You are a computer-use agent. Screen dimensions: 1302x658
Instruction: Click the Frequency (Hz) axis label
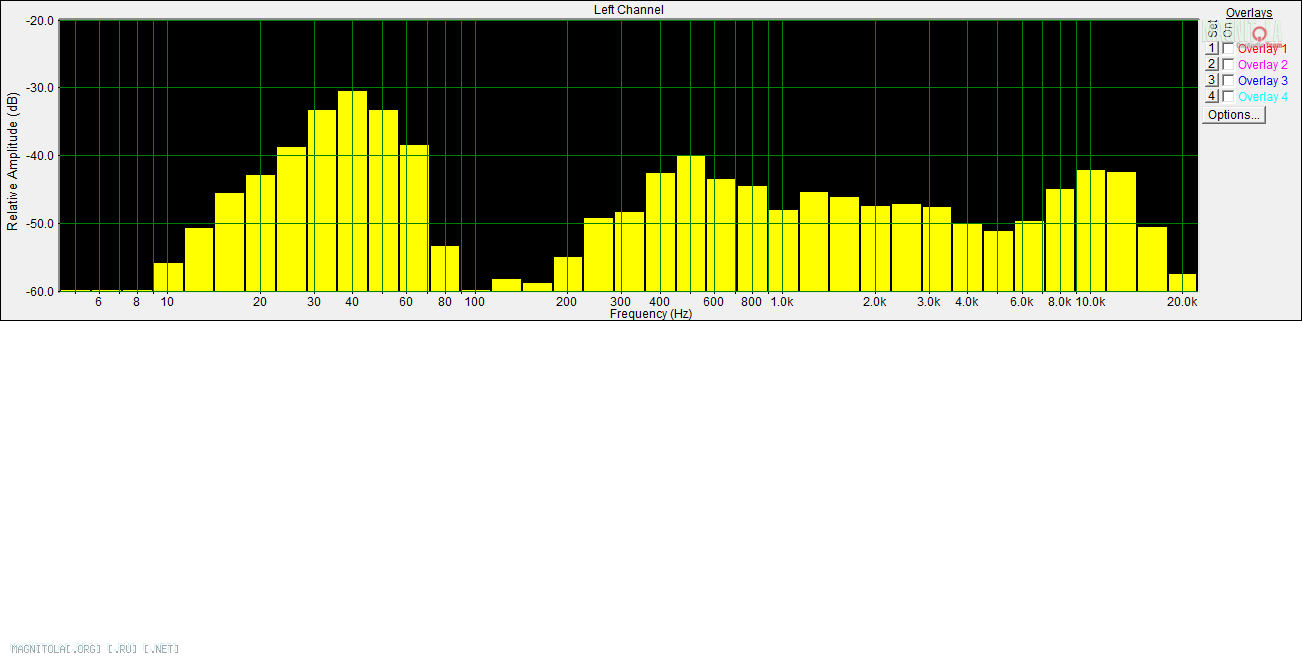pos(650,314)
